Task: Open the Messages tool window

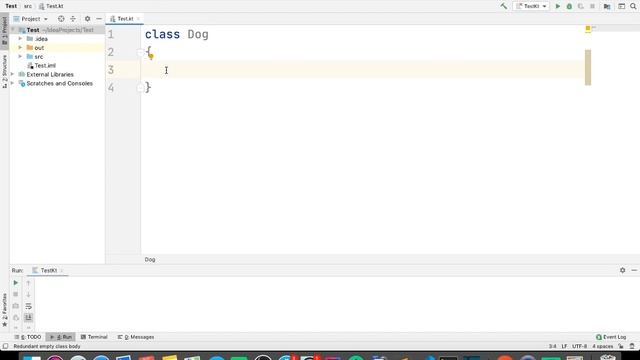Action: 136,337
